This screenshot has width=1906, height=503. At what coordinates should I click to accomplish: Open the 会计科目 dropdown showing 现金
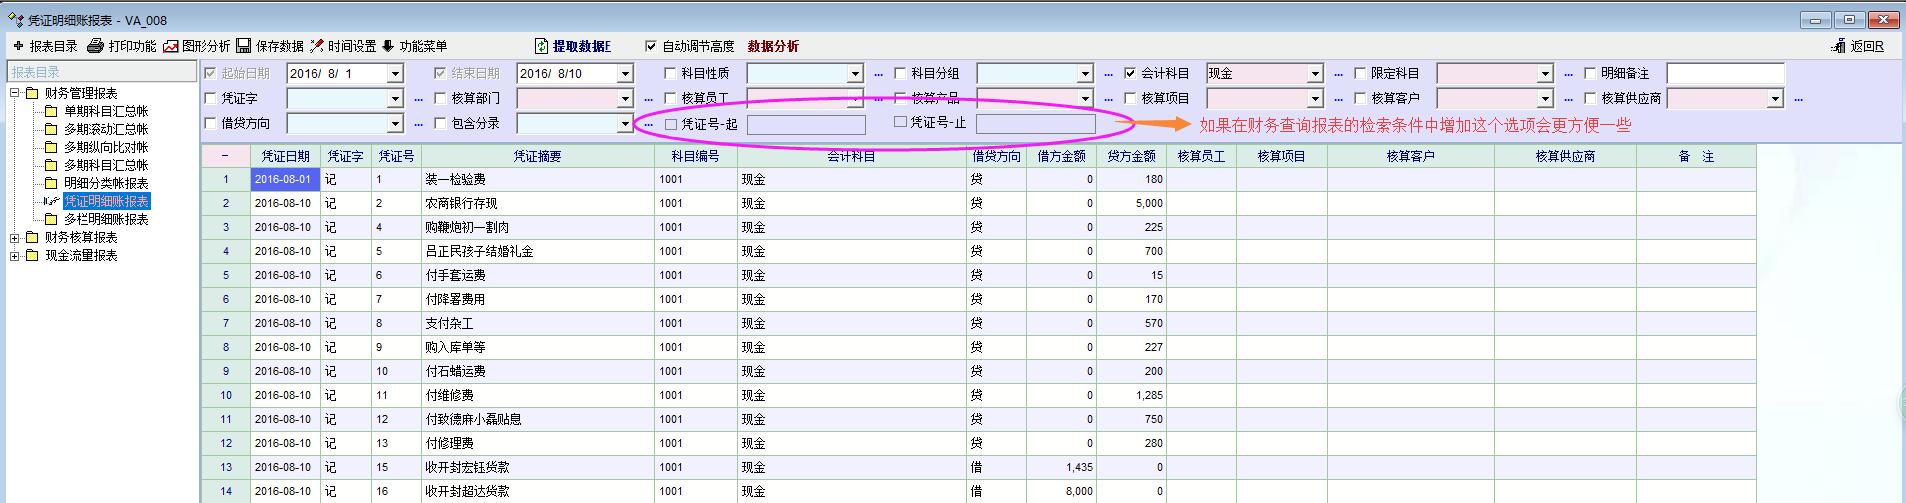click(x=1315, y=74)
